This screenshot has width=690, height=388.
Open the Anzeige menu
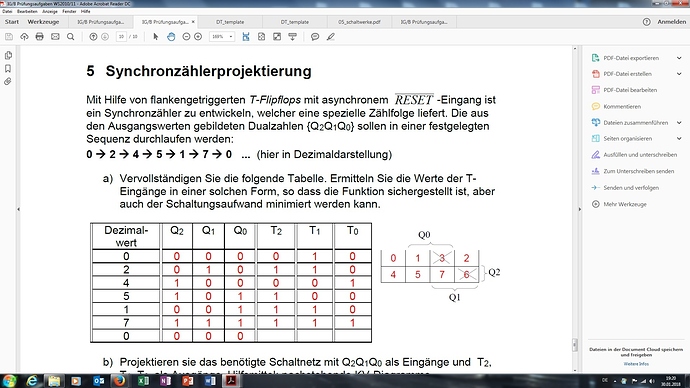[x=50, y=11]
